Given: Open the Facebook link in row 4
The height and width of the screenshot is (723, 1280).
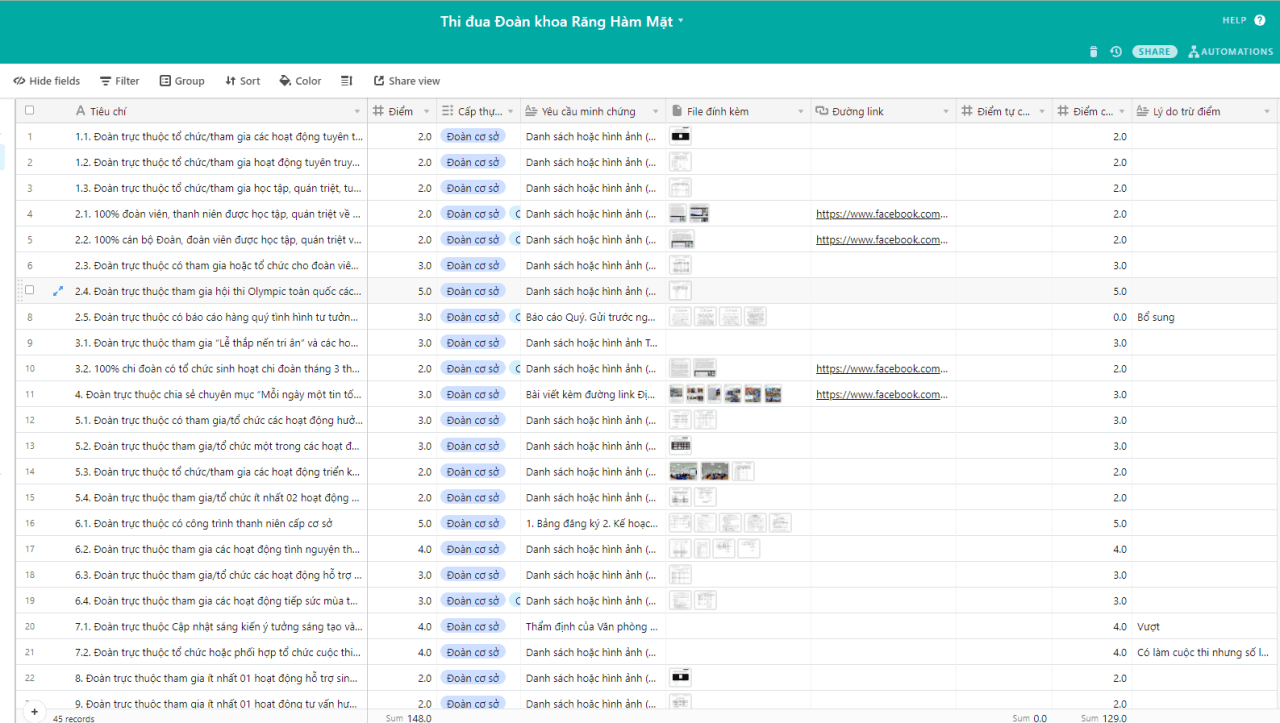Looking at the screenshot, I should [881, 214].
